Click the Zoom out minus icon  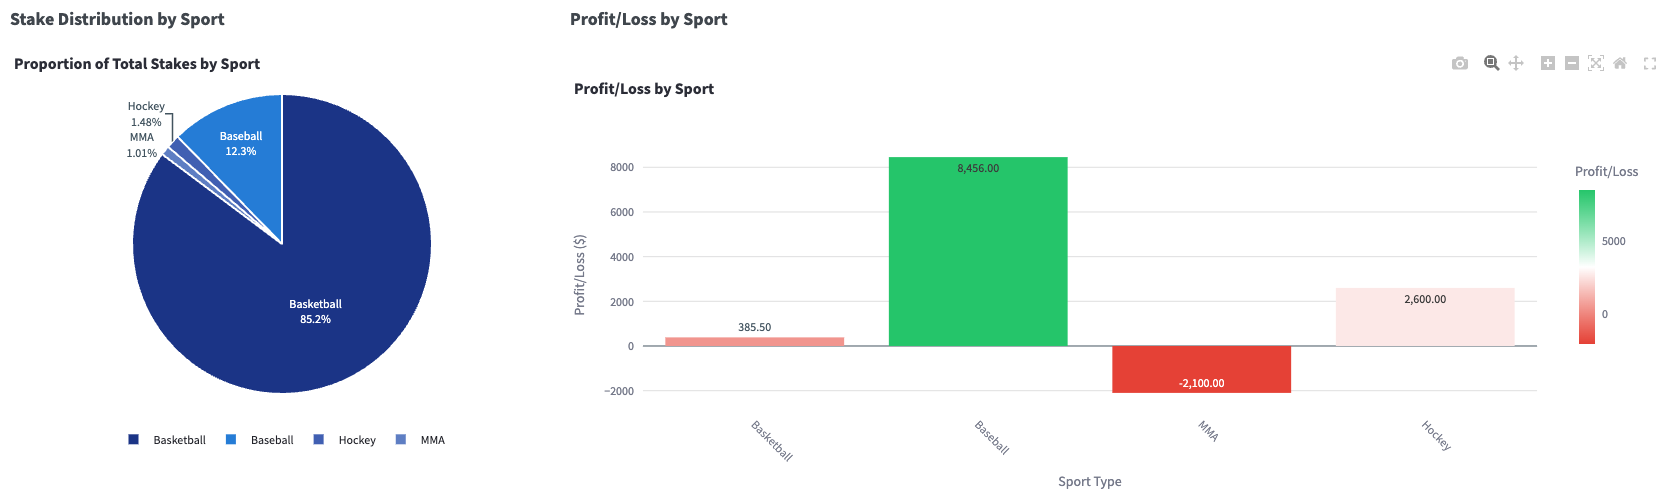1571,63
